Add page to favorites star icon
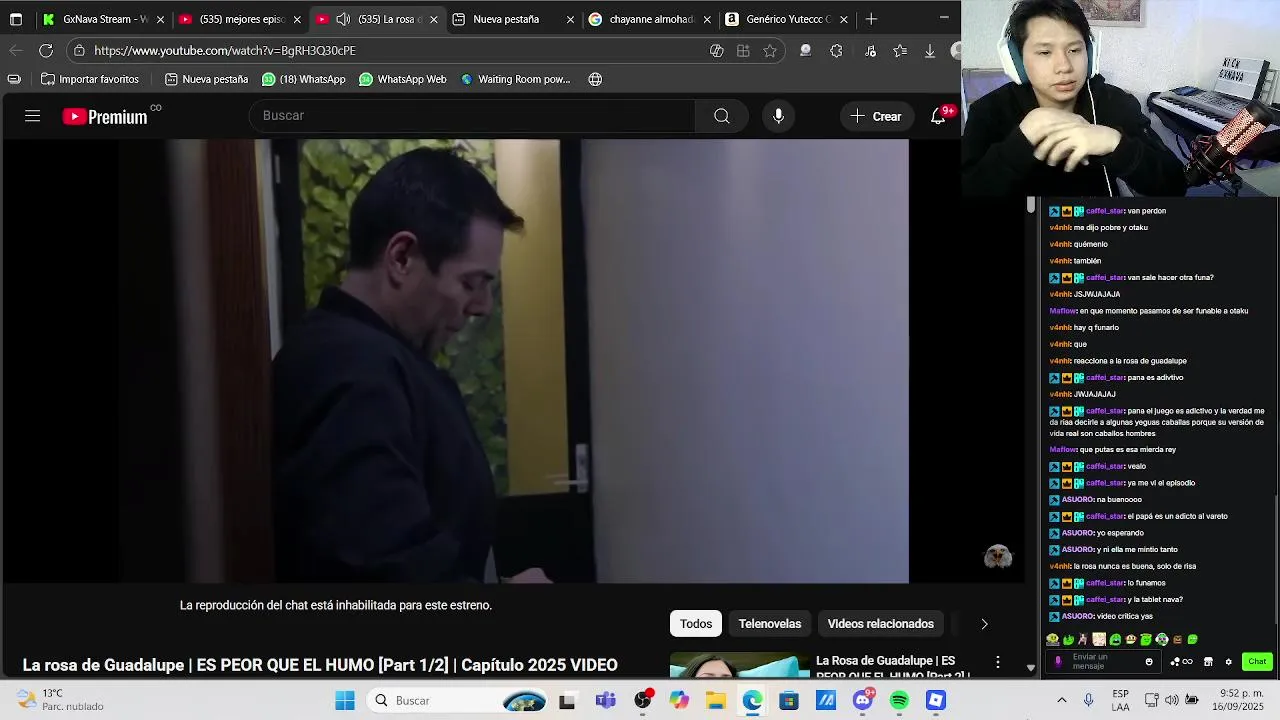Screen dimensions: 1280x720 [770, 50]
